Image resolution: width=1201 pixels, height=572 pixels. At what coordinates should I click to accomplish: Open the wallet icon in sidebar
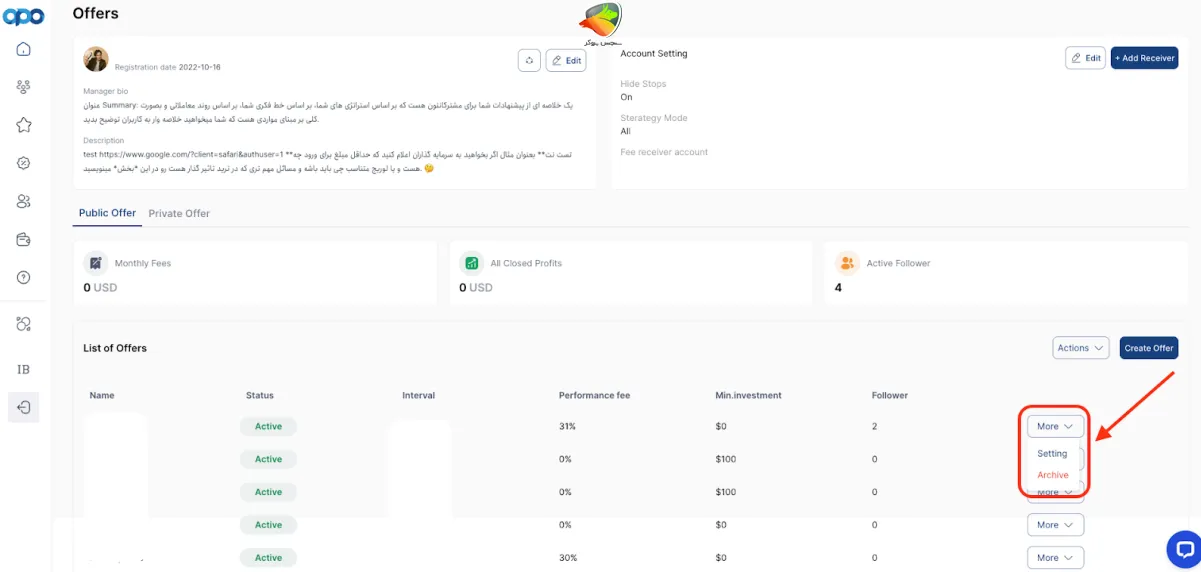(24, 239)
